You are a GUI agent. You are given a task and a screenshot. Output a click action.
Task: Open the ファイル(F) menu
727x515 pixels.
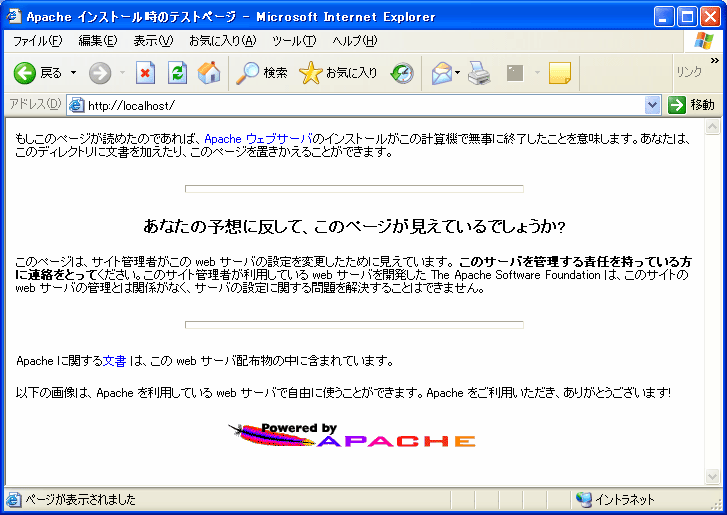click(37, 41)
